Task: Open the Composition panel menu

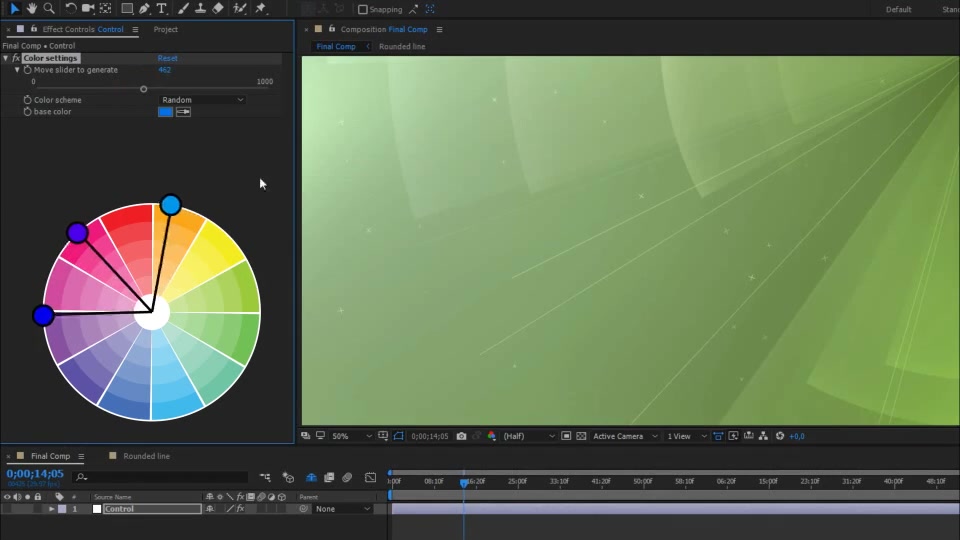Action: pyautogui.click(x=439, y=29)
